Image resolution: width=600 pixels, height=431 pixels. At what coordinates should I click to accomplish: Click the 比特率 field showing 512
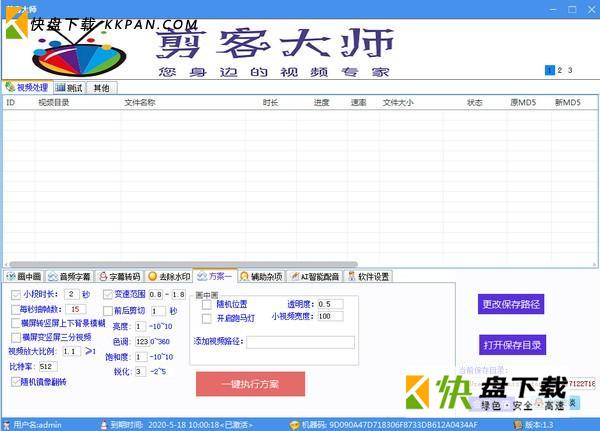point(47,366)
